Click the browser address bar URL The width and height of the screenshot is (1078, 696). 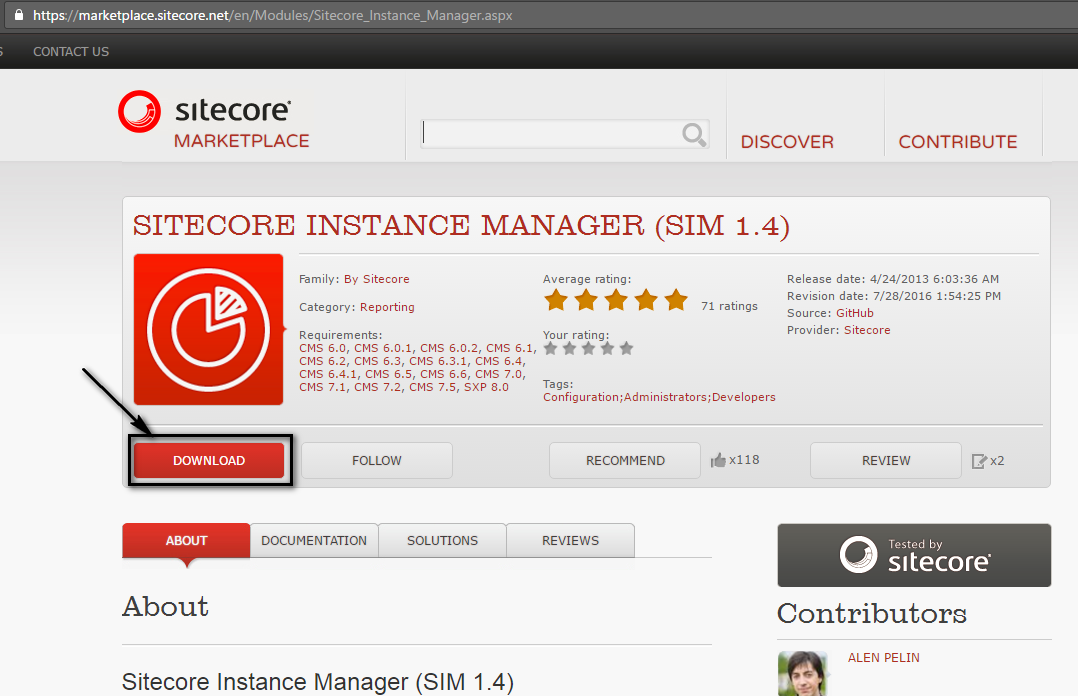click(x=272, y=15)
